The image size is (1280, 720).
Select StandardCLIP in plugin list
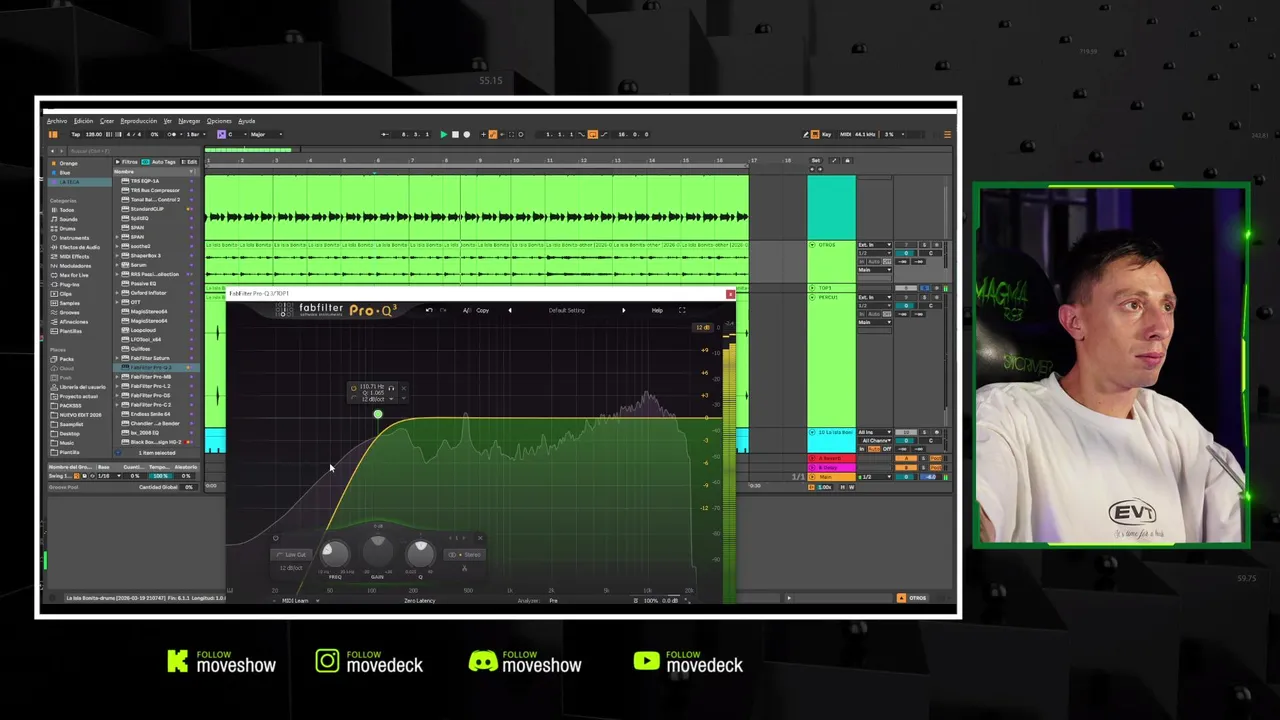pyautogui.click(x=147, y=209)
